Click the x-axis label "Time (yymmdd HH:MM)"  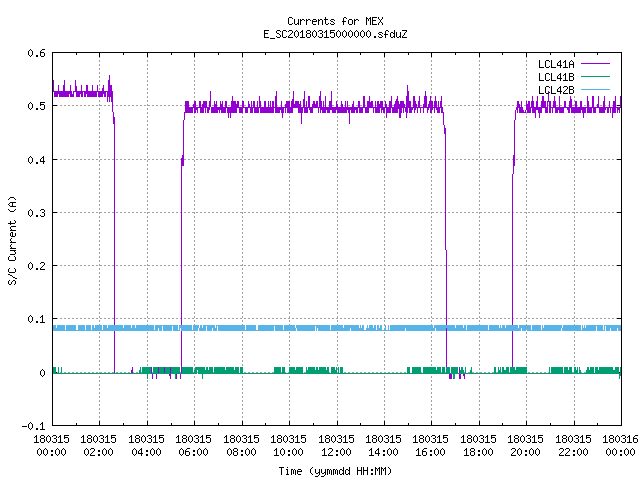(x=335, y=471)
